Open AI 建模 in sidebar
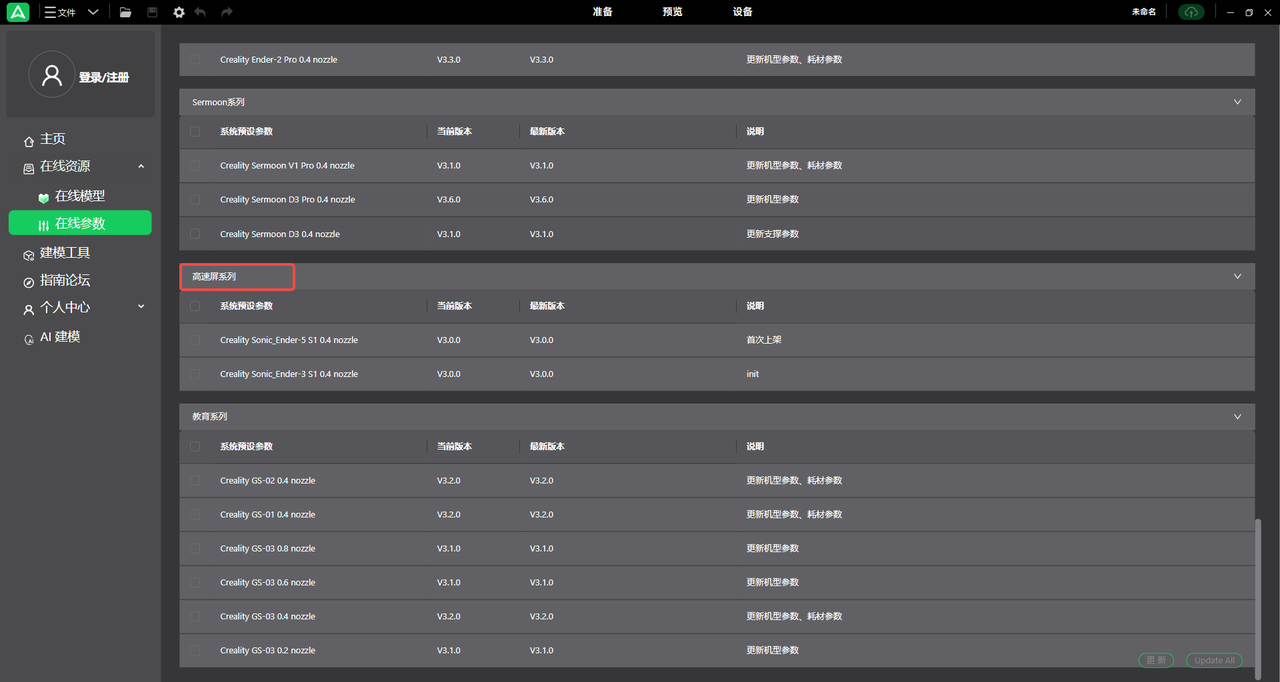Viewport: 1280px width, 682px height. point(60,337)
